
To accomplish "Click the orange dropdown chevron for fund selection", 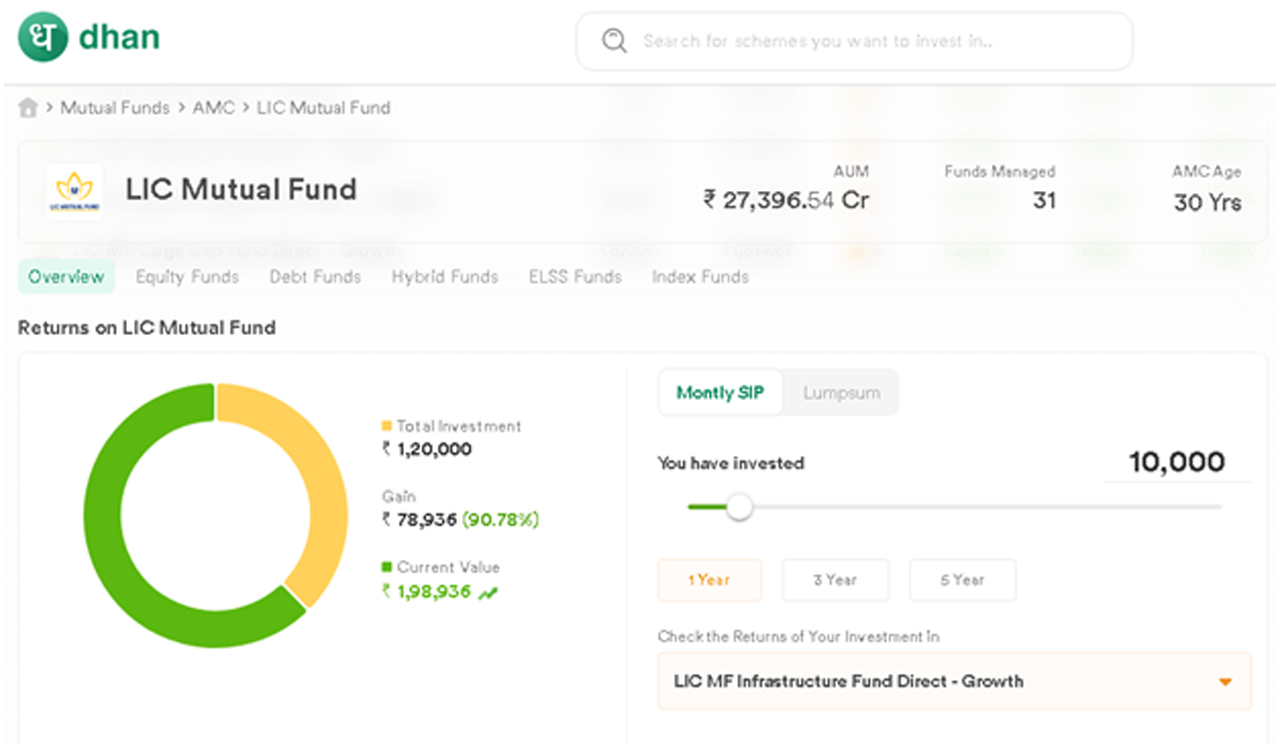I will click(1224, 681).
